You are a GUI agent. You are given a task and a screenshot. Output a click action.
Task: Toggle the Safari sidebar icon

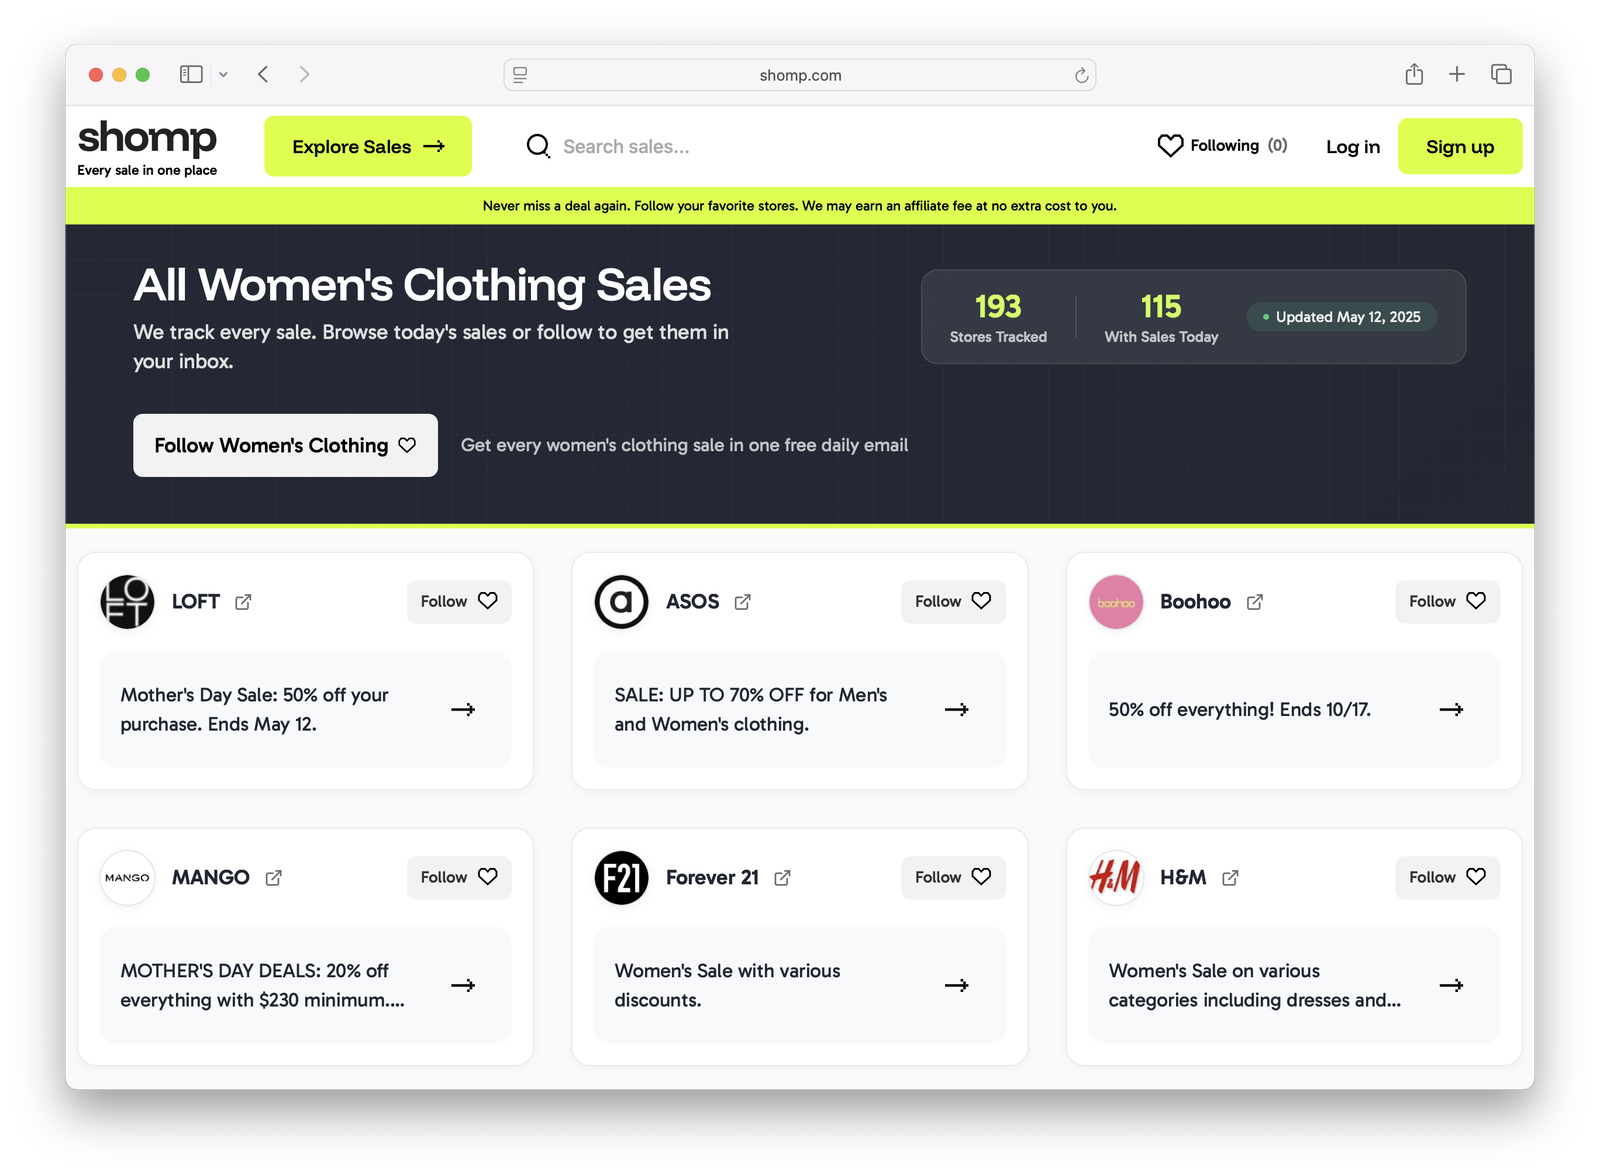click(191, 74)
